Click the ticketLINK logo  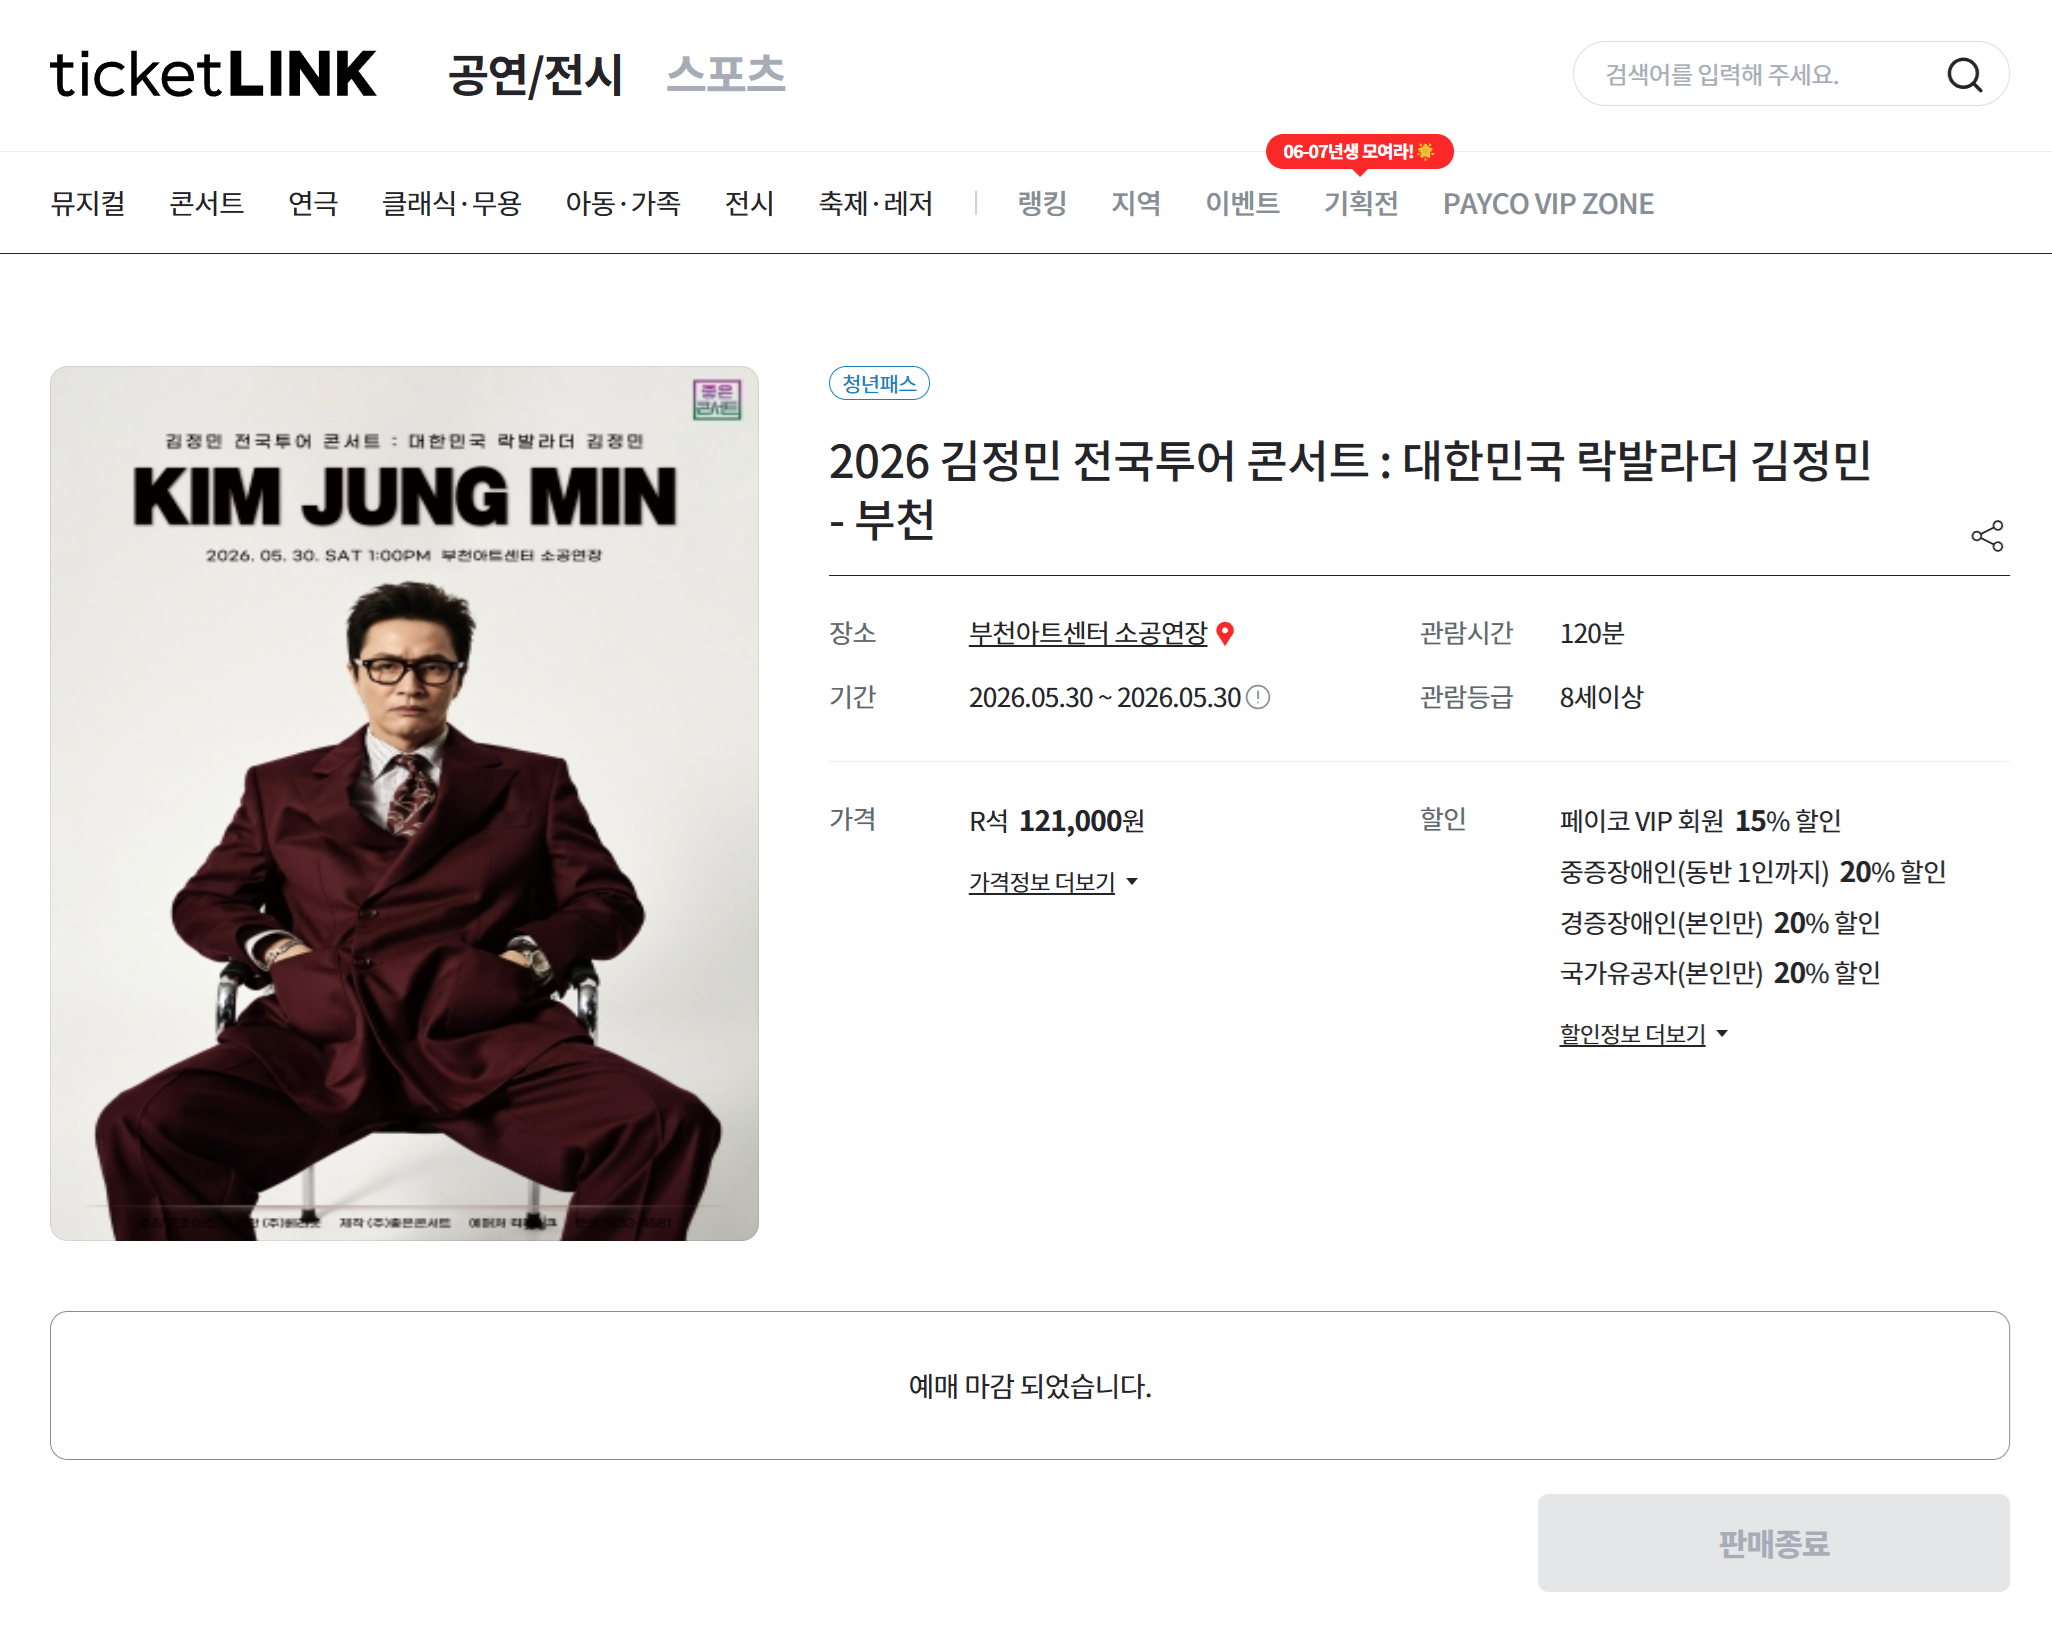(213, 75)
